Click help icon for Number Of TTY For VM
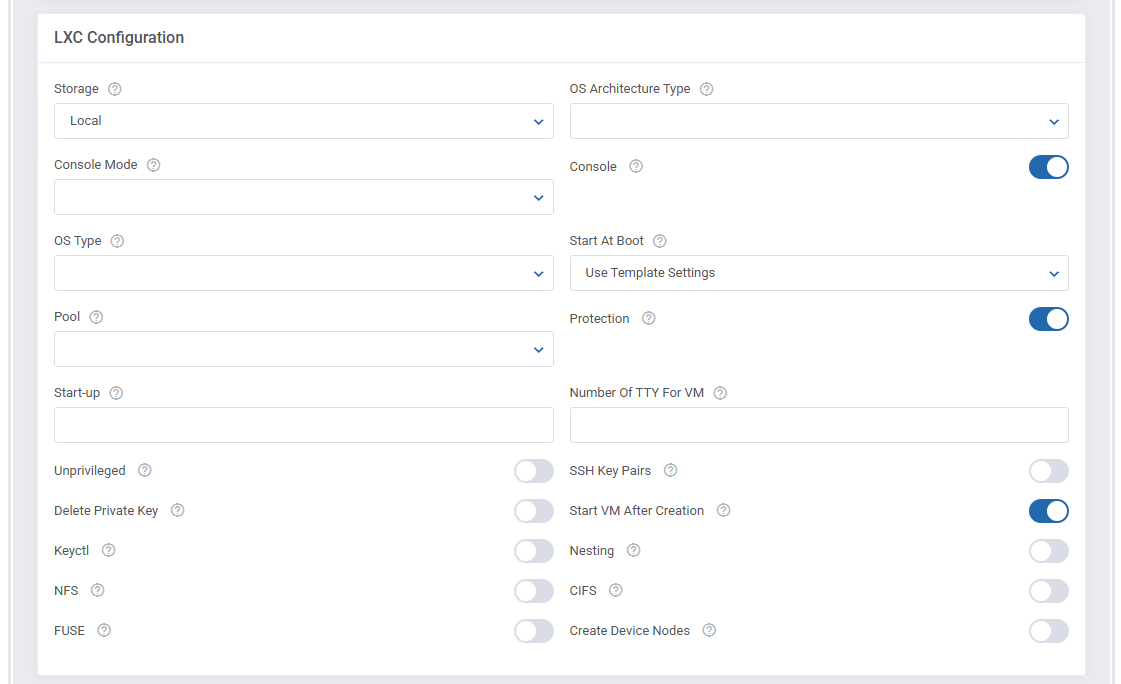 point(720,393)
